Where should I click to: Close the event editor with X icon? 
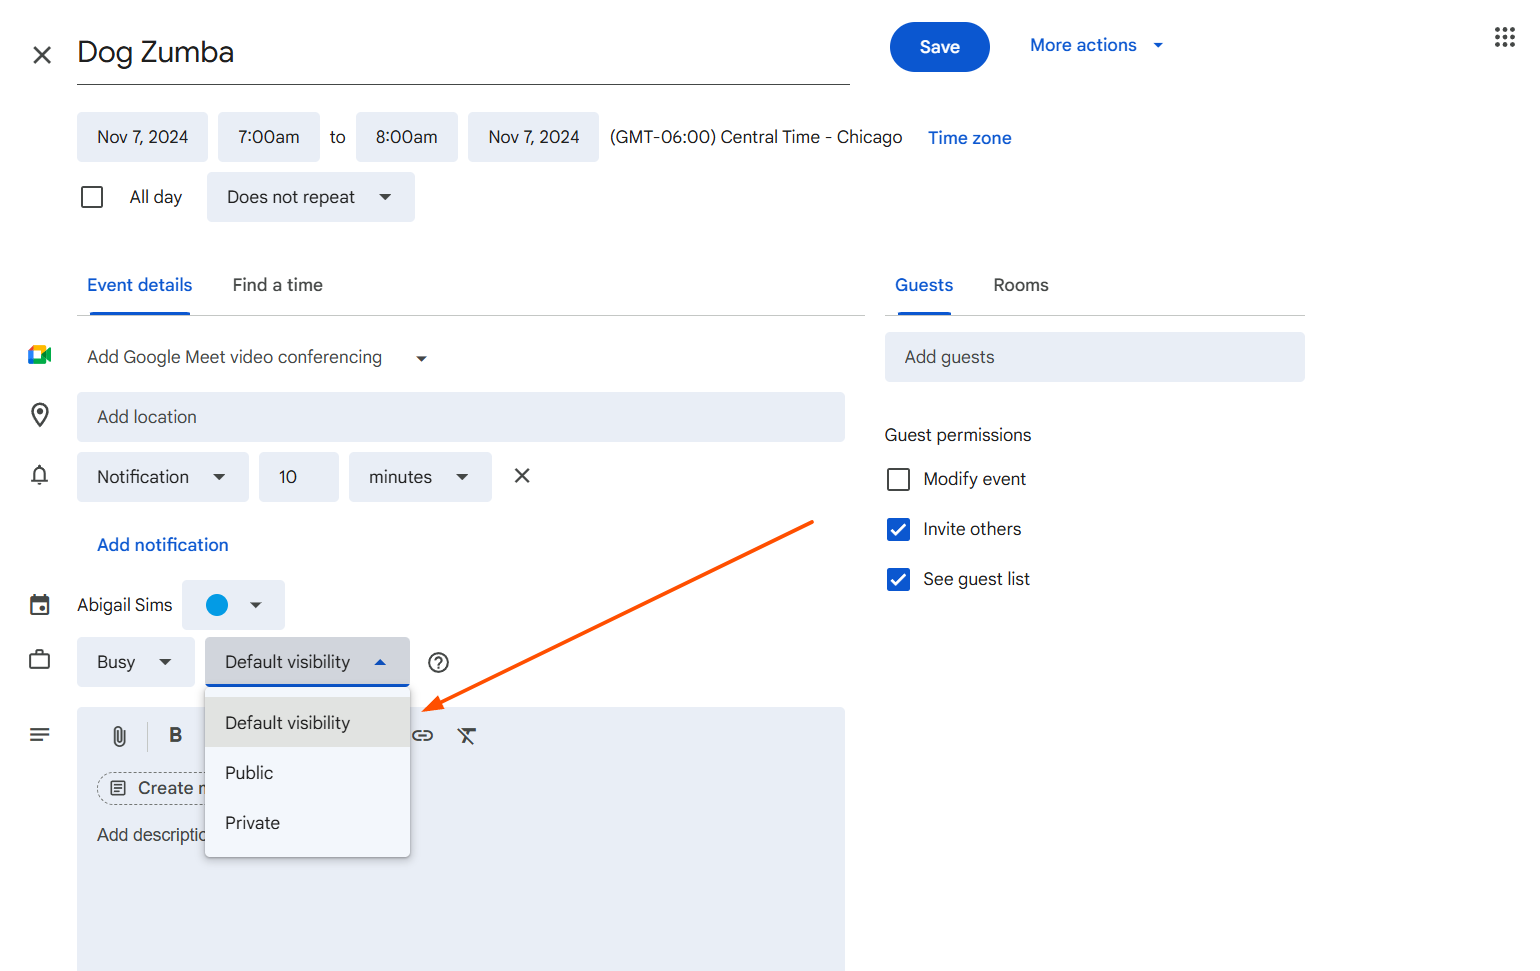tap(42, 55)
